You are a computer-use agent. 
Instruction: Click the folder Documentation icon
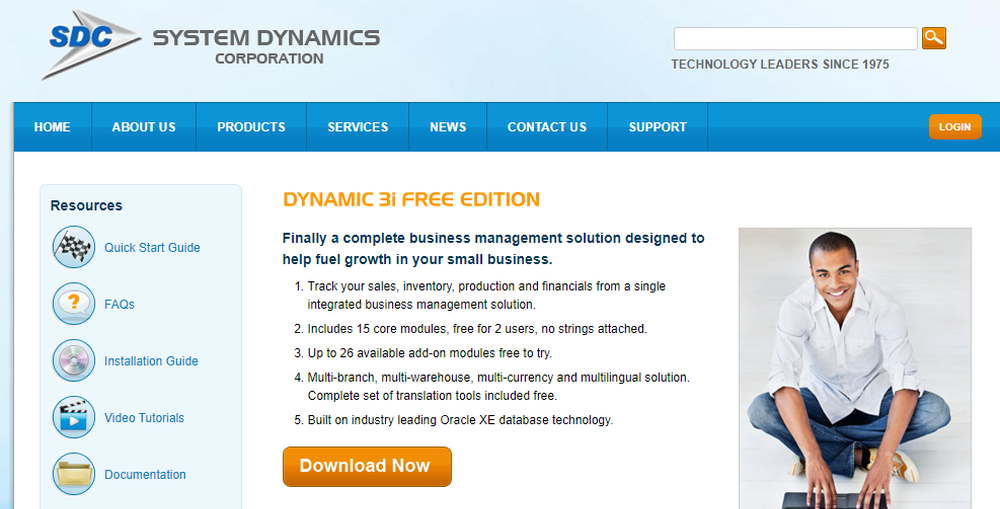pyautogui.click(x=74, y=474)
